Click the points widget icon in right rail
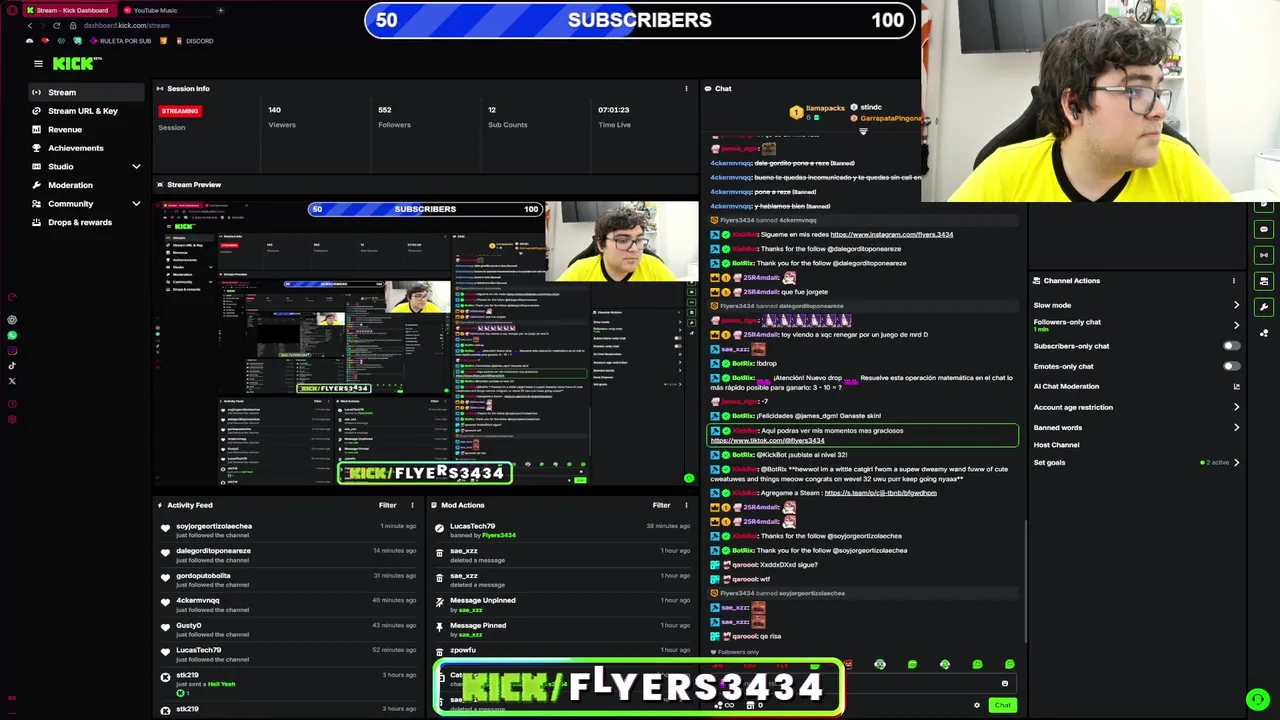The width and height of the screenshot is (1280, 720). [x=1264, y=333]
